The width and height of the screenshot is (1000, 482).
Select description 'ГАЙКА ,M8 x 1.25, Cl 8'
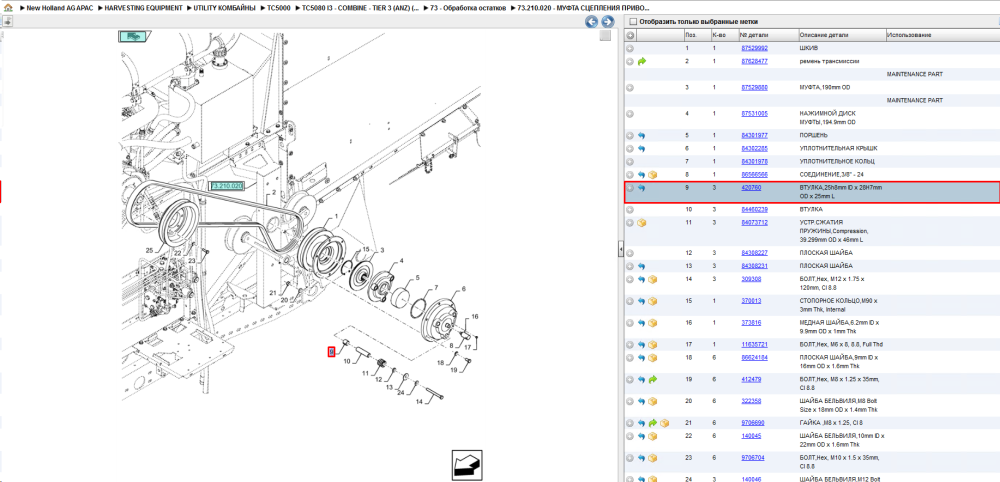(832, 423)
